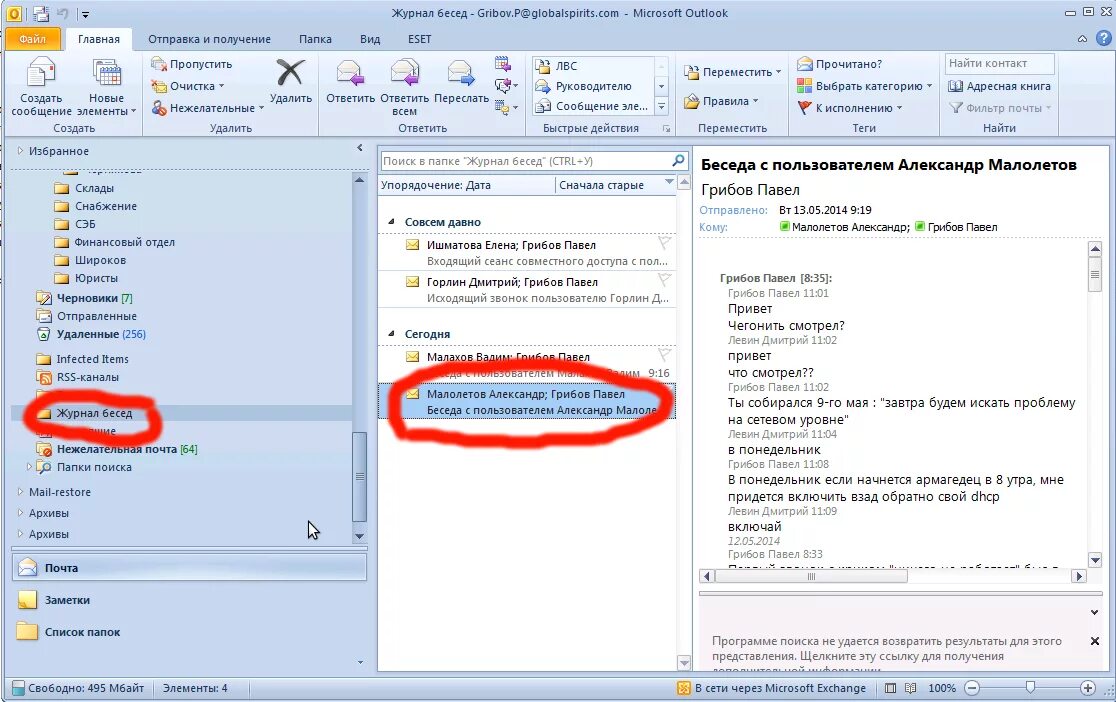
Task: Select the Склады folder
Action: coord(95,189)
